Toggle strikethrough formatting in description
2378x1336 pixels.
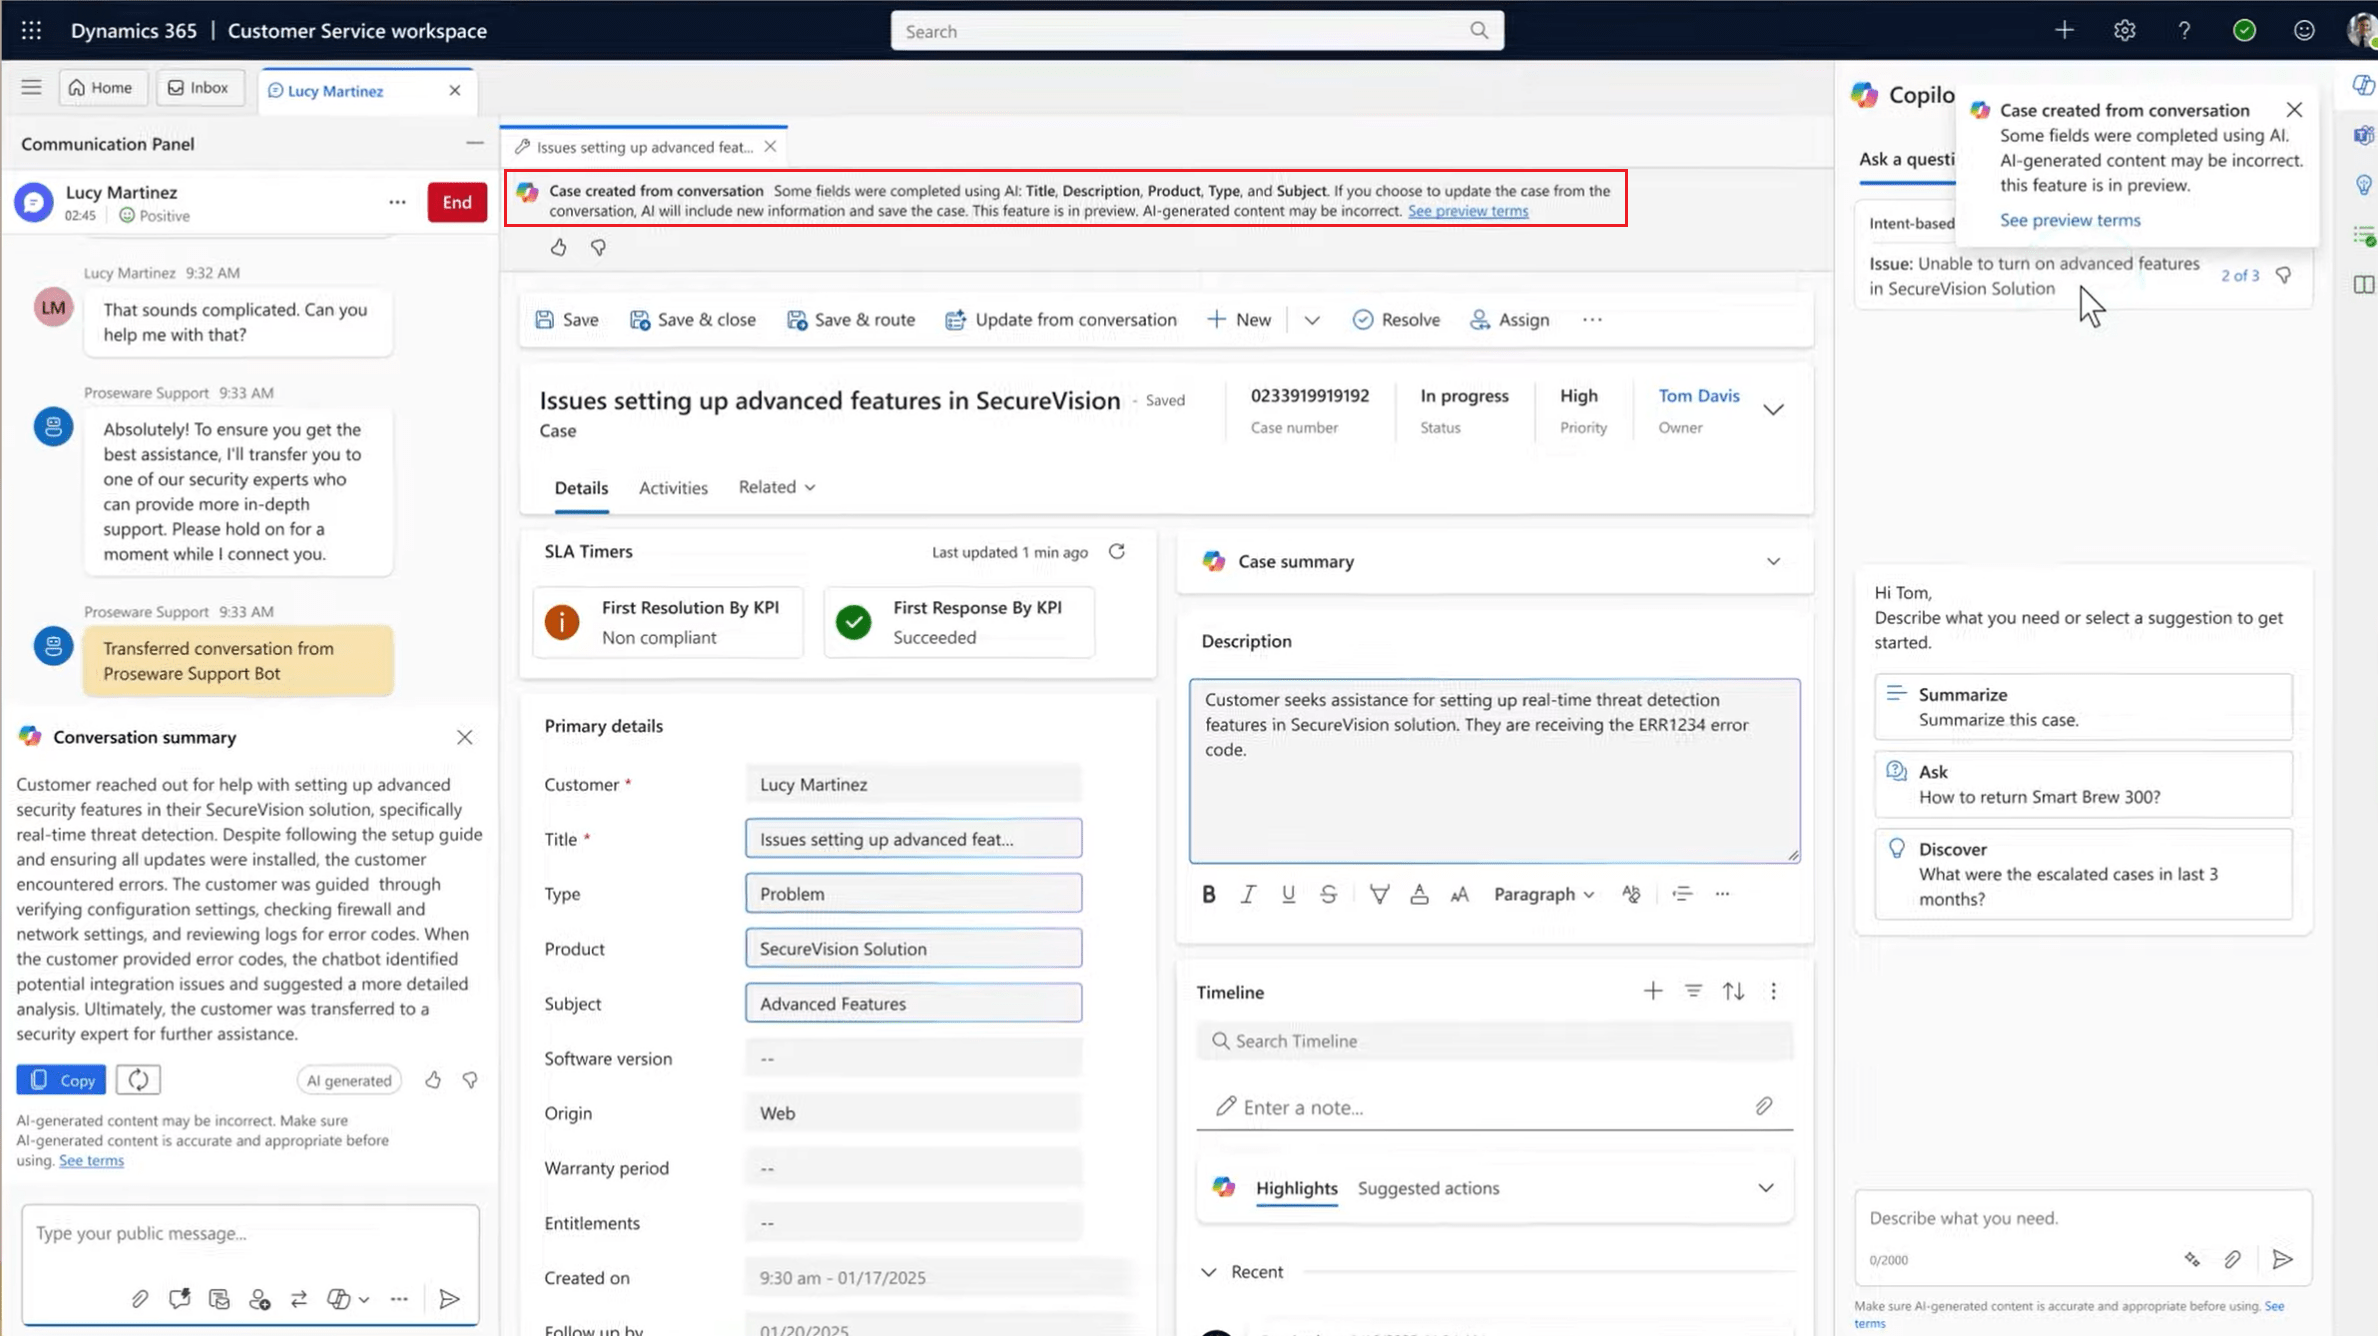point(1328,894)
